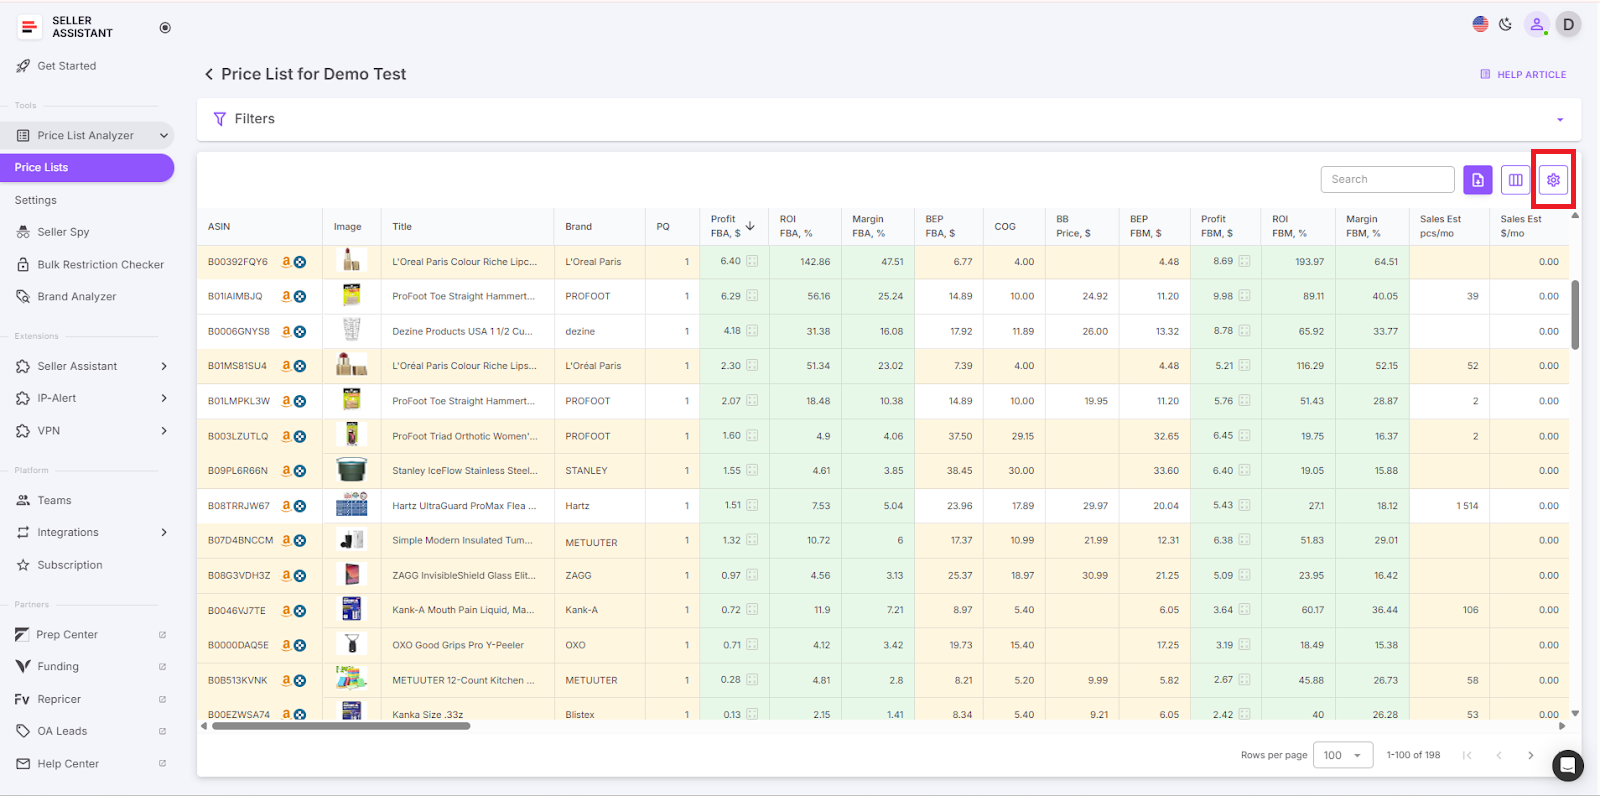Image resolution: width=1600 pixels, height=796 pixels.
Task: Open Rows per page dropdown
Action: [1343, 756]
